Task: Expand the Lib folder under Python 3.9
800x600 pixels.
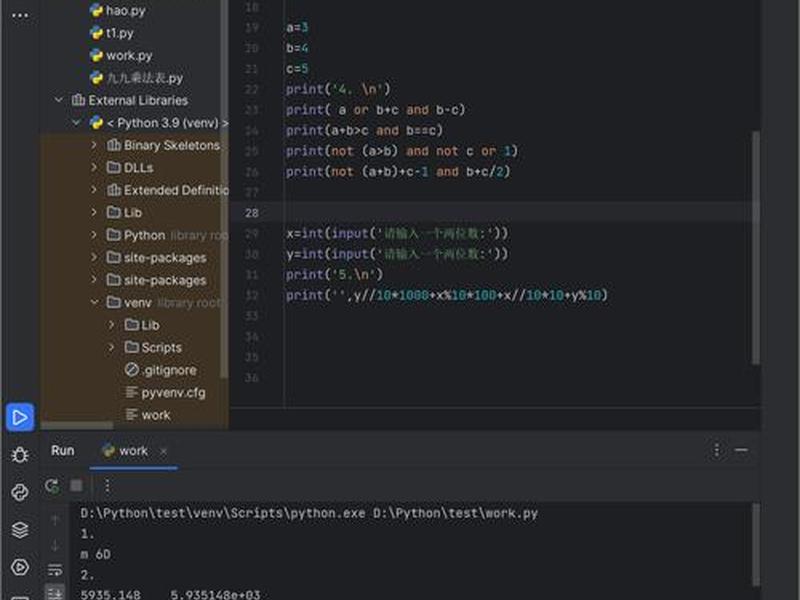Action: [94, 212]
